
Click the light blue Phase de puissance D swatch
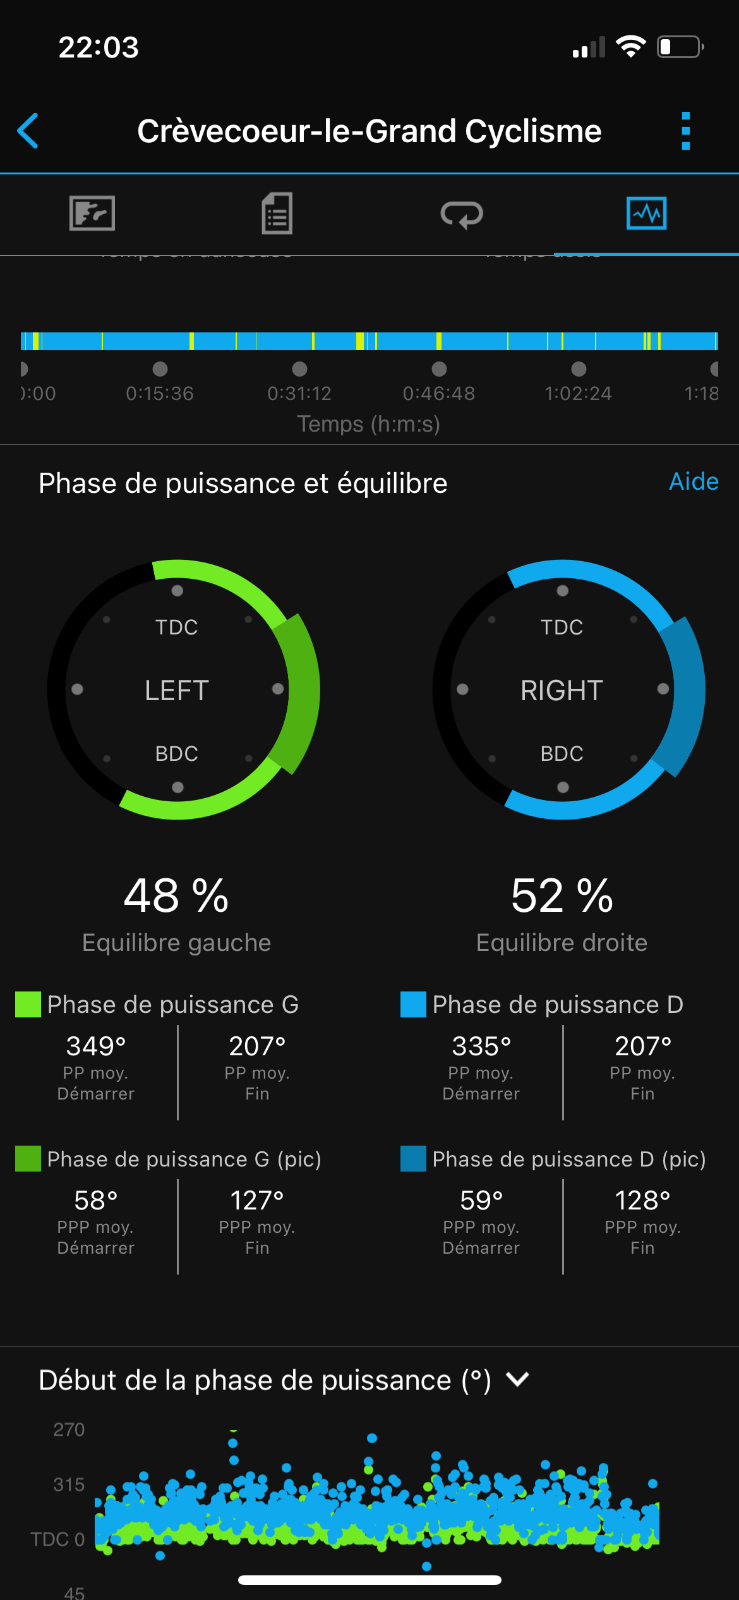tap(413, 1004)
